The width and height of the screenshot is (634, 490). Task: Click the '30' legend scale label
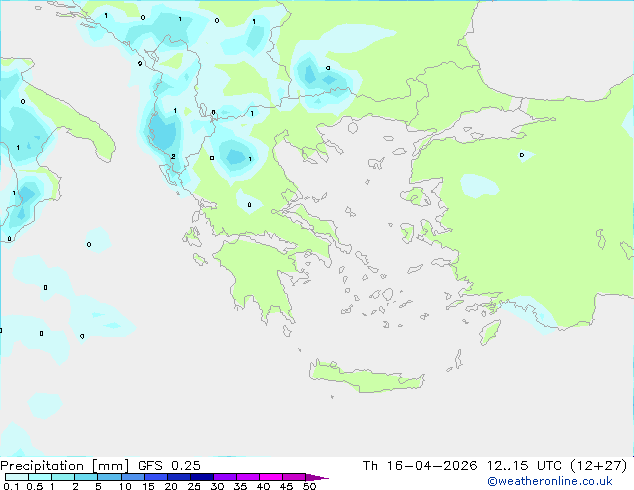tap(217, 486)
